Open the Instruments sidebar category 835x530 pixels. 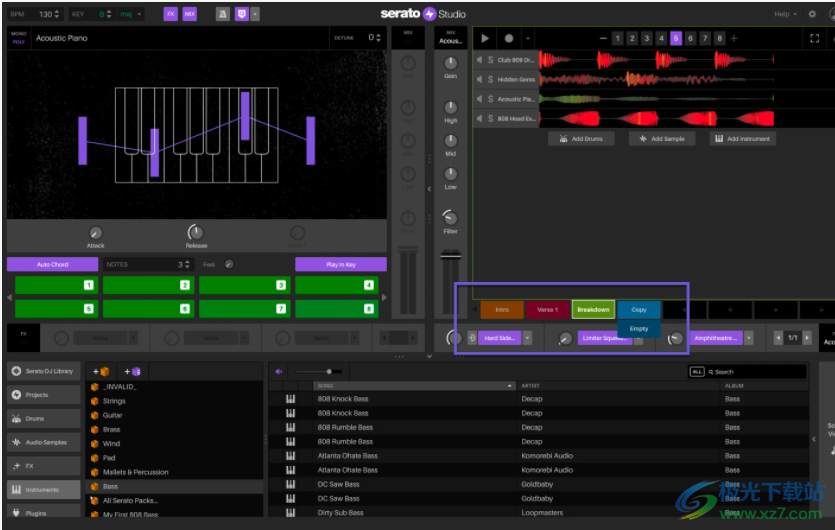[x=44, y=490]
